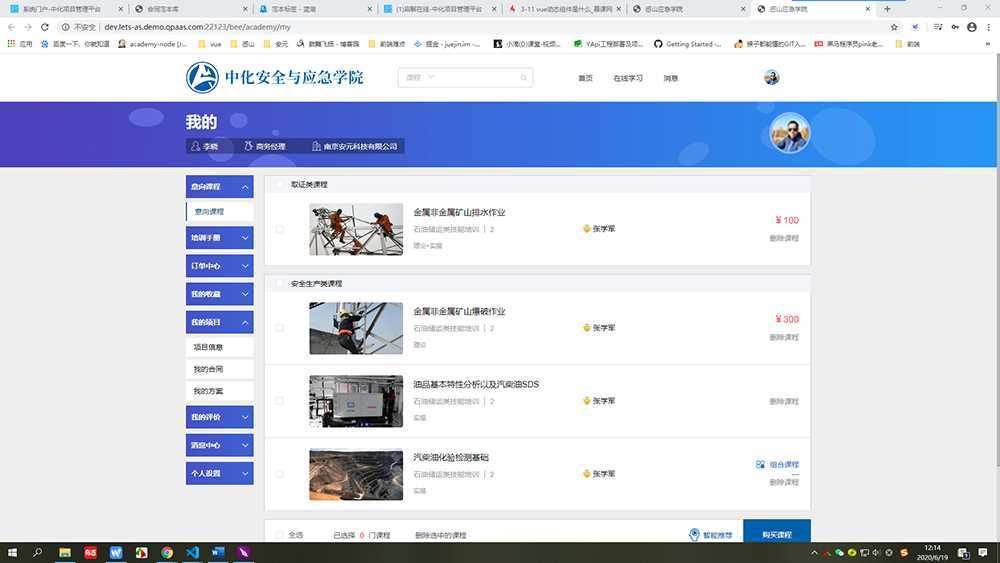The image size is (1000, 563).
Task: Bookmark this page with the star icon
Action: 893,27
